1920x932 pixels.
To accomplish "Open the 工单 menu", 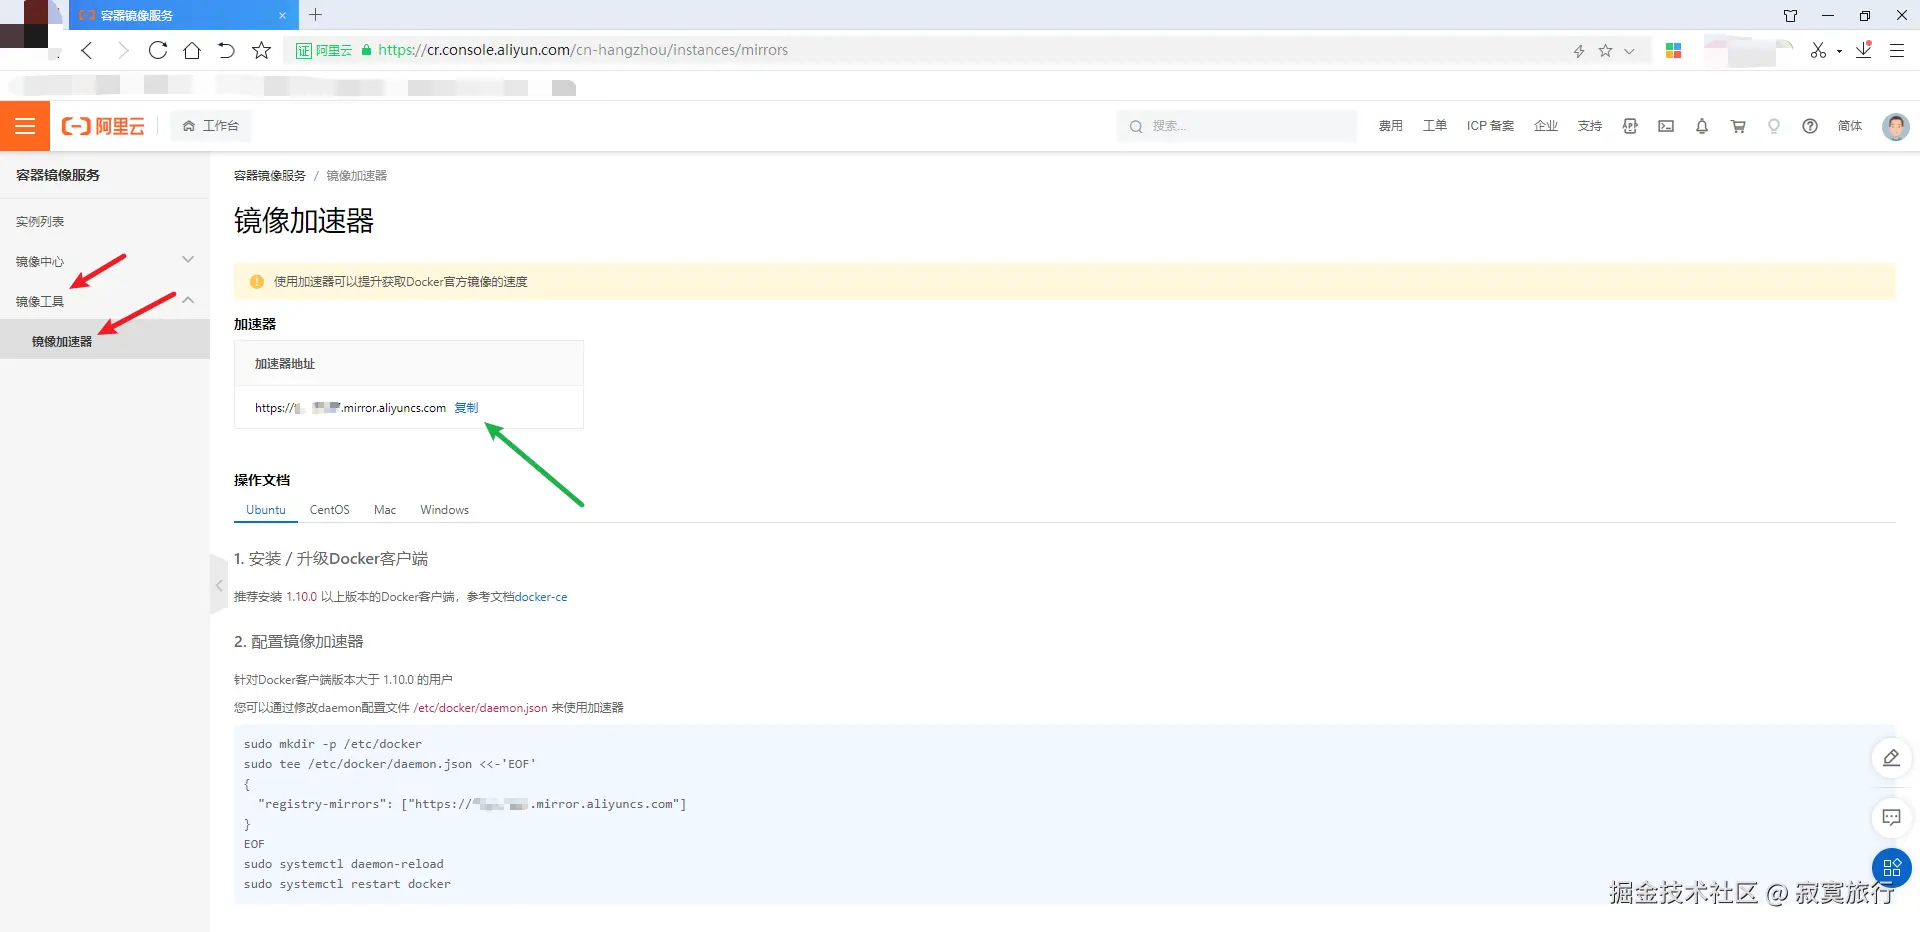I will point(1435,126).
